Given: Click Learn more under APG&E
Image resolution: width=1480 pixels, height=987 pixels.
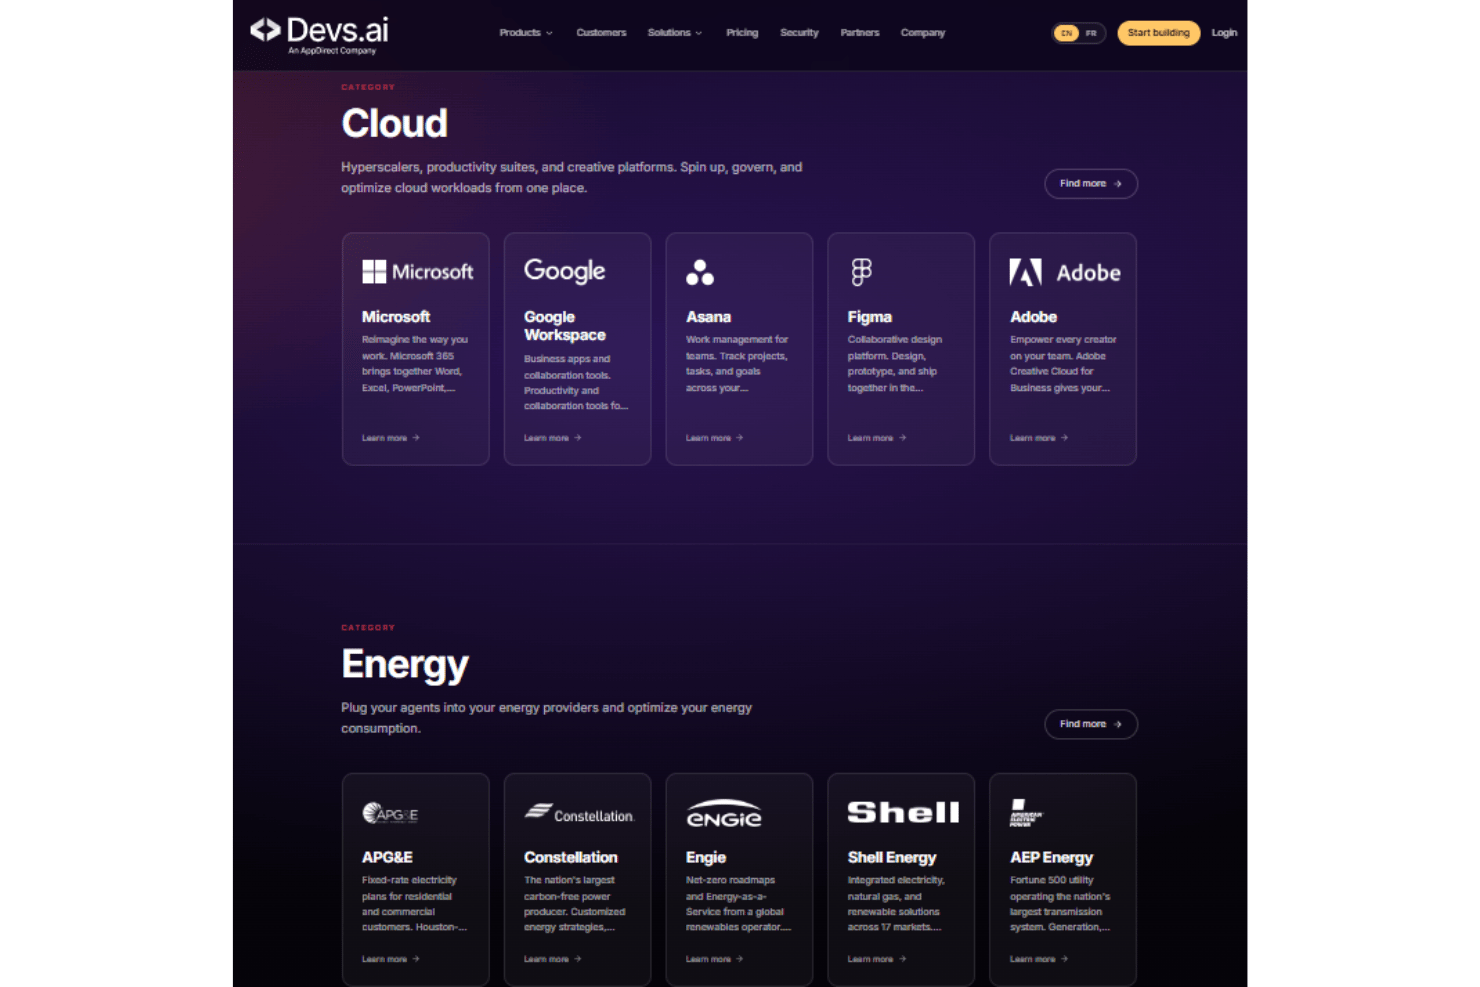Looking at the screenshot, I should pos(391,959).
